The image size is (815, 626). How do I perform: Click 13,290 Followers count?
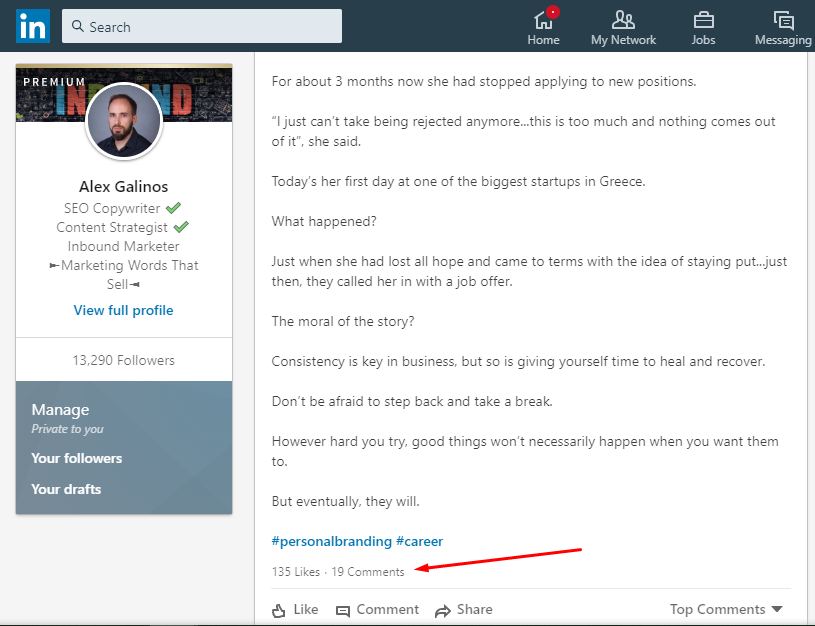point(124,360)
